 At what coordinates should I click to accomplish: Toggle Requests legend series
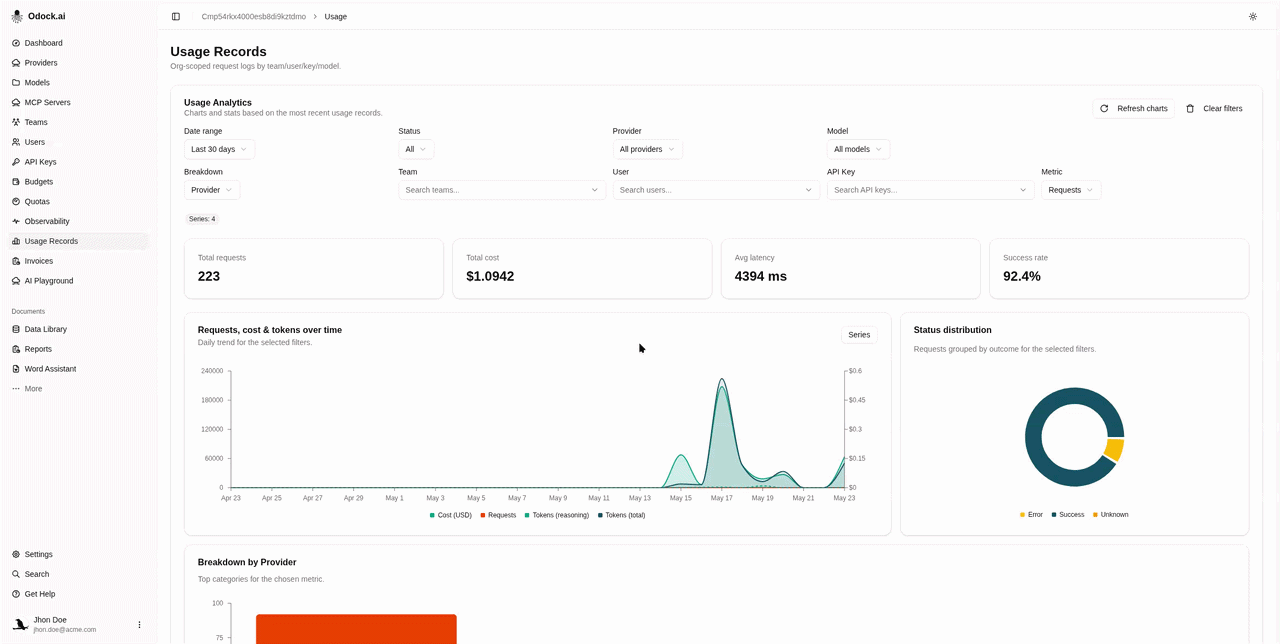[498, 515]
